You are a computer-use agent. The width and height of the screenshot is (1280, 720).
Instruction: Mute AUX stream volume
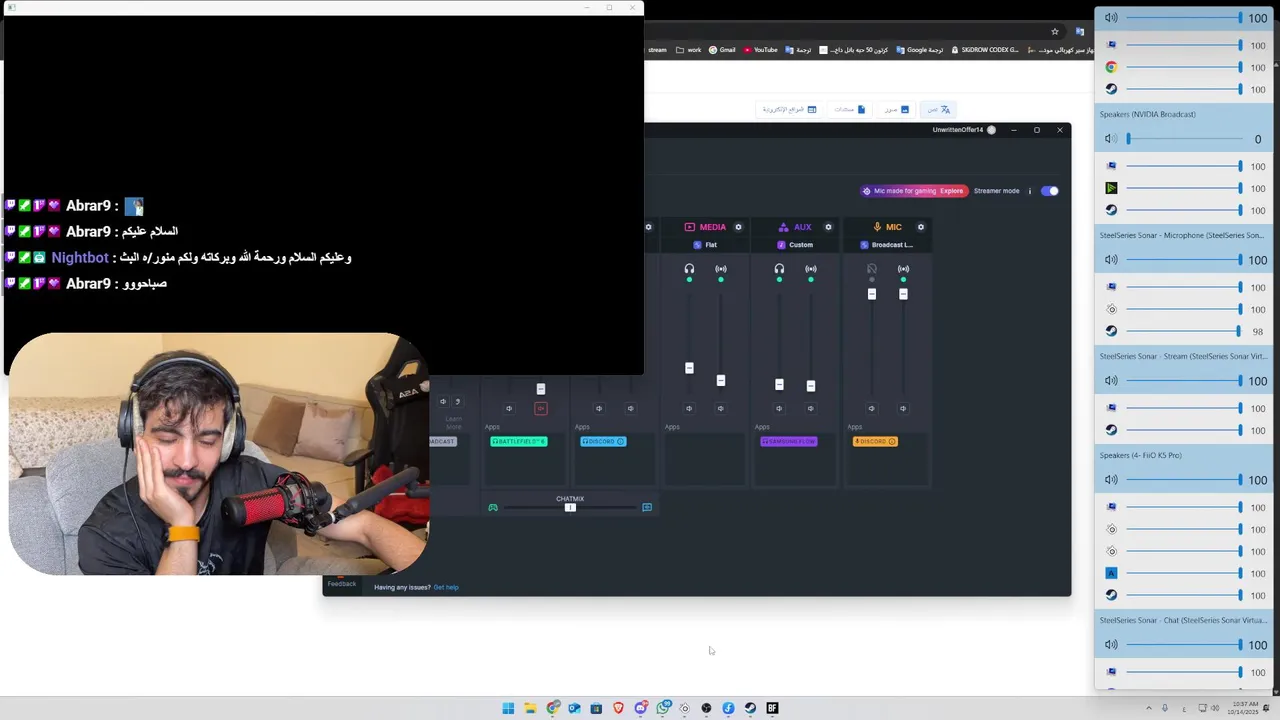pyautogui.click(x=811, y=408)
